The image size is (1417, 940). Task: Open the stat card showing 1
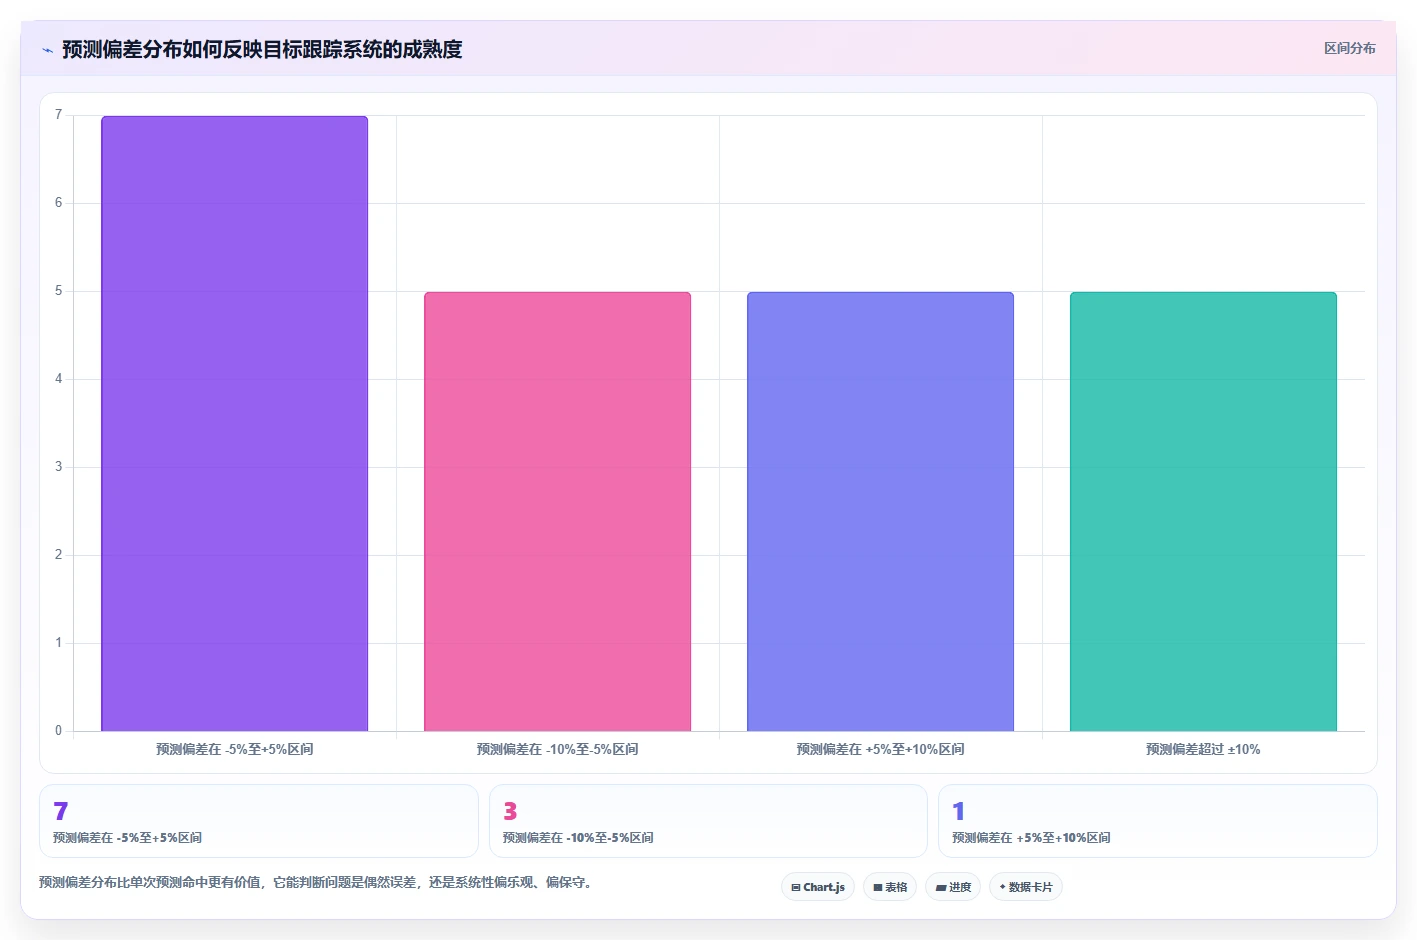point(1158,821)
